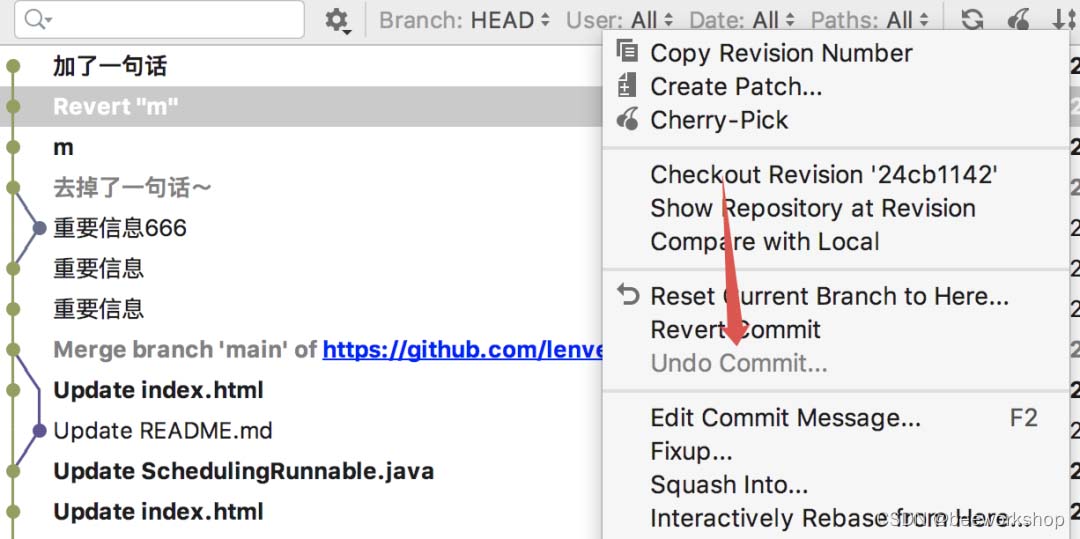Open the Branch: HEAD filter dropdown

pos(465,20)
